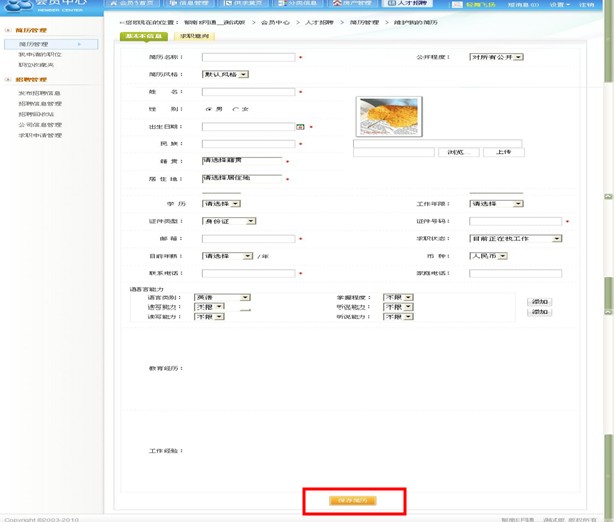
Task: Switch to the 求职意向 tab
Action: tap(194, 36)
